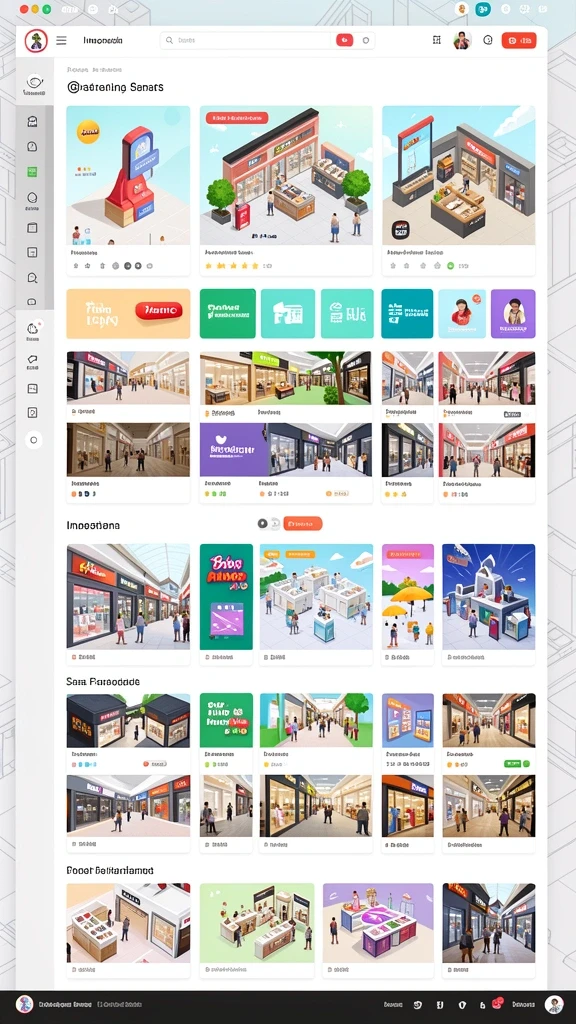The height and width of the screenshot is (1024, 576).
Task: Open the blue starburst building thumbnail
Action: pyautogui.click(x=488, y=596)
